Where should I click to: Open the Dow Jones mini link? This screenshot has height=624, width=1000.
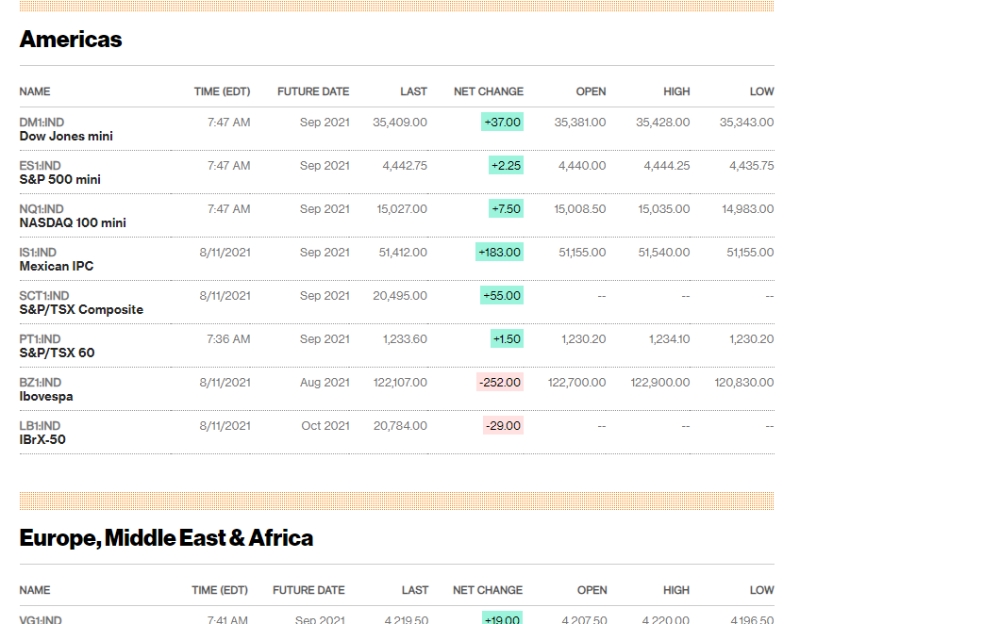click(66, 136)
